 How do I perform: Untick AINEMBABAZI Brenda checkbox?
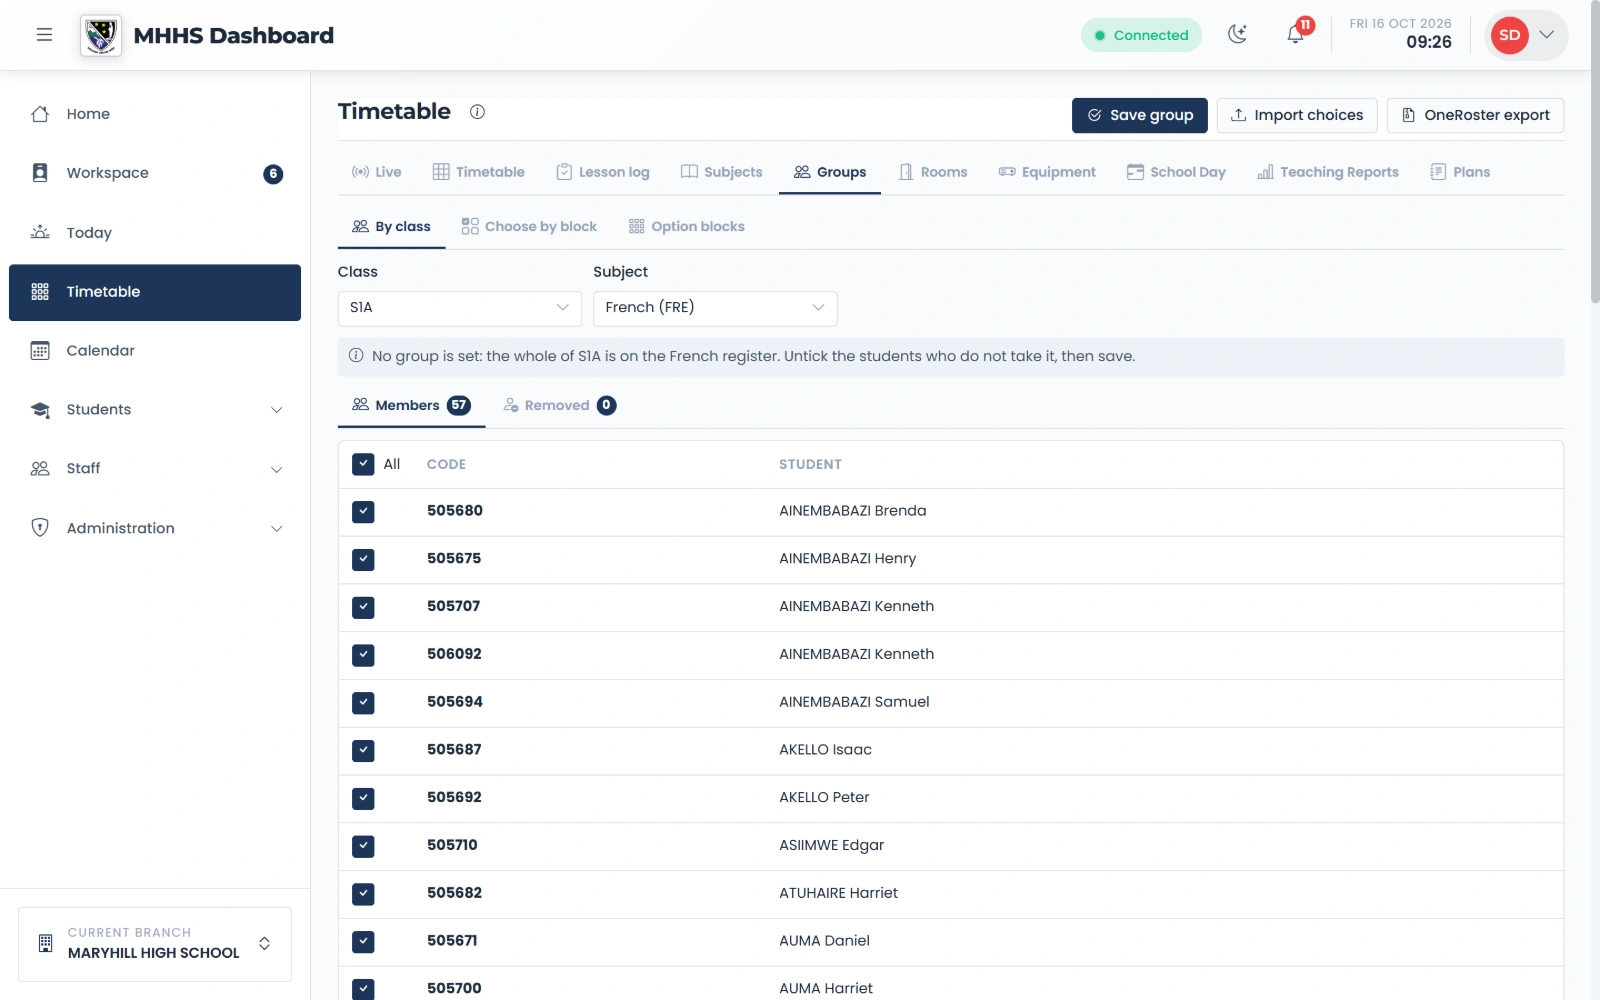point(363,512)
